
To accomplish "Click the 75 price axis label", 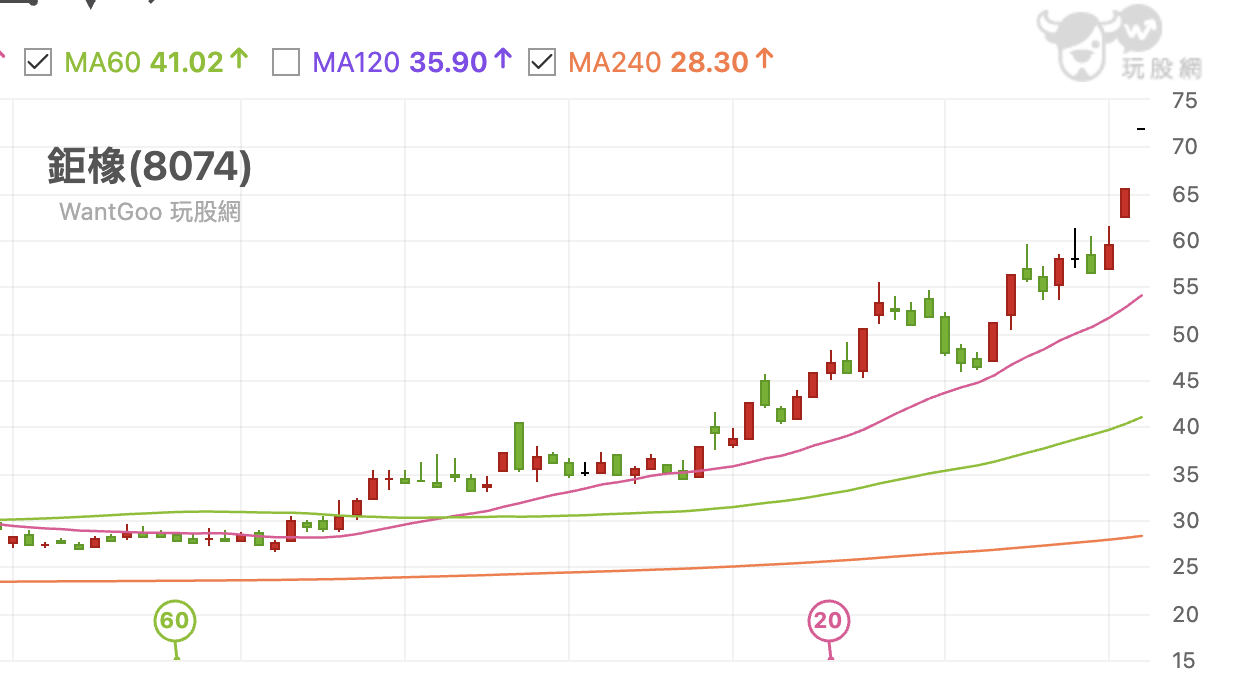I will pyautogui.click(x=1184, y=100).
